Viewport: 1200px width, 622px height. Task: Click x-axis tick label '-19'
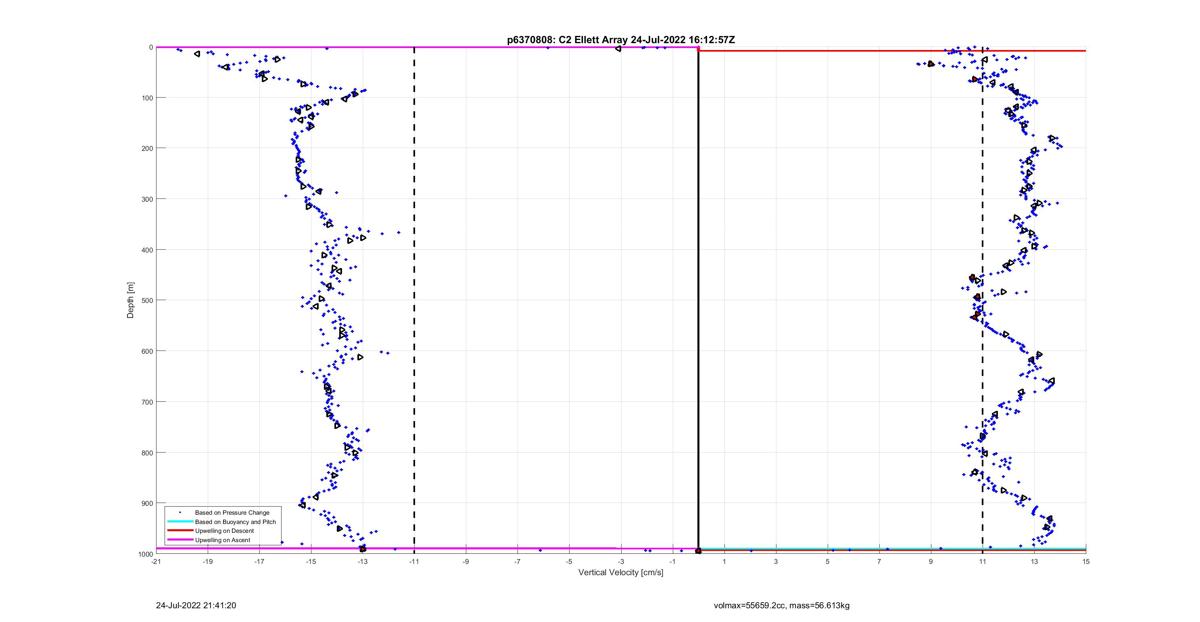click(x=208, y=562)
